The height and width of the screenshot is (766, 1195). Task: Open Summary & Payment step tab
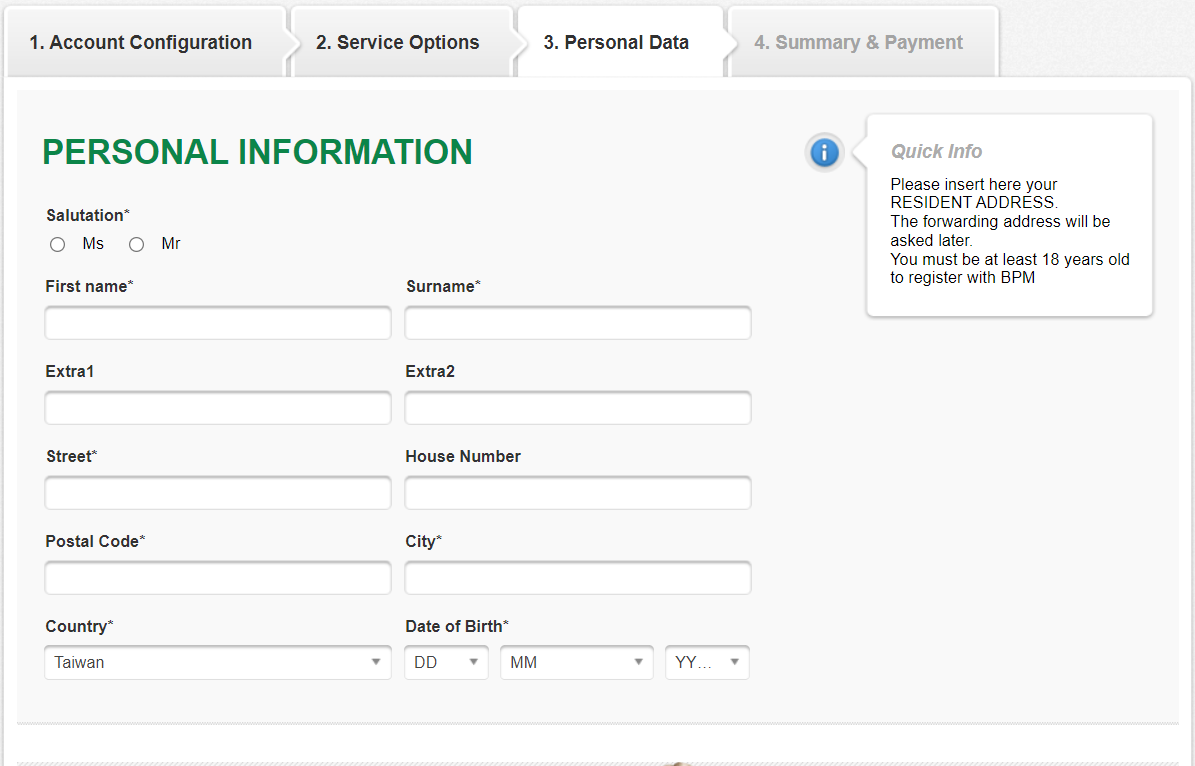858,43
